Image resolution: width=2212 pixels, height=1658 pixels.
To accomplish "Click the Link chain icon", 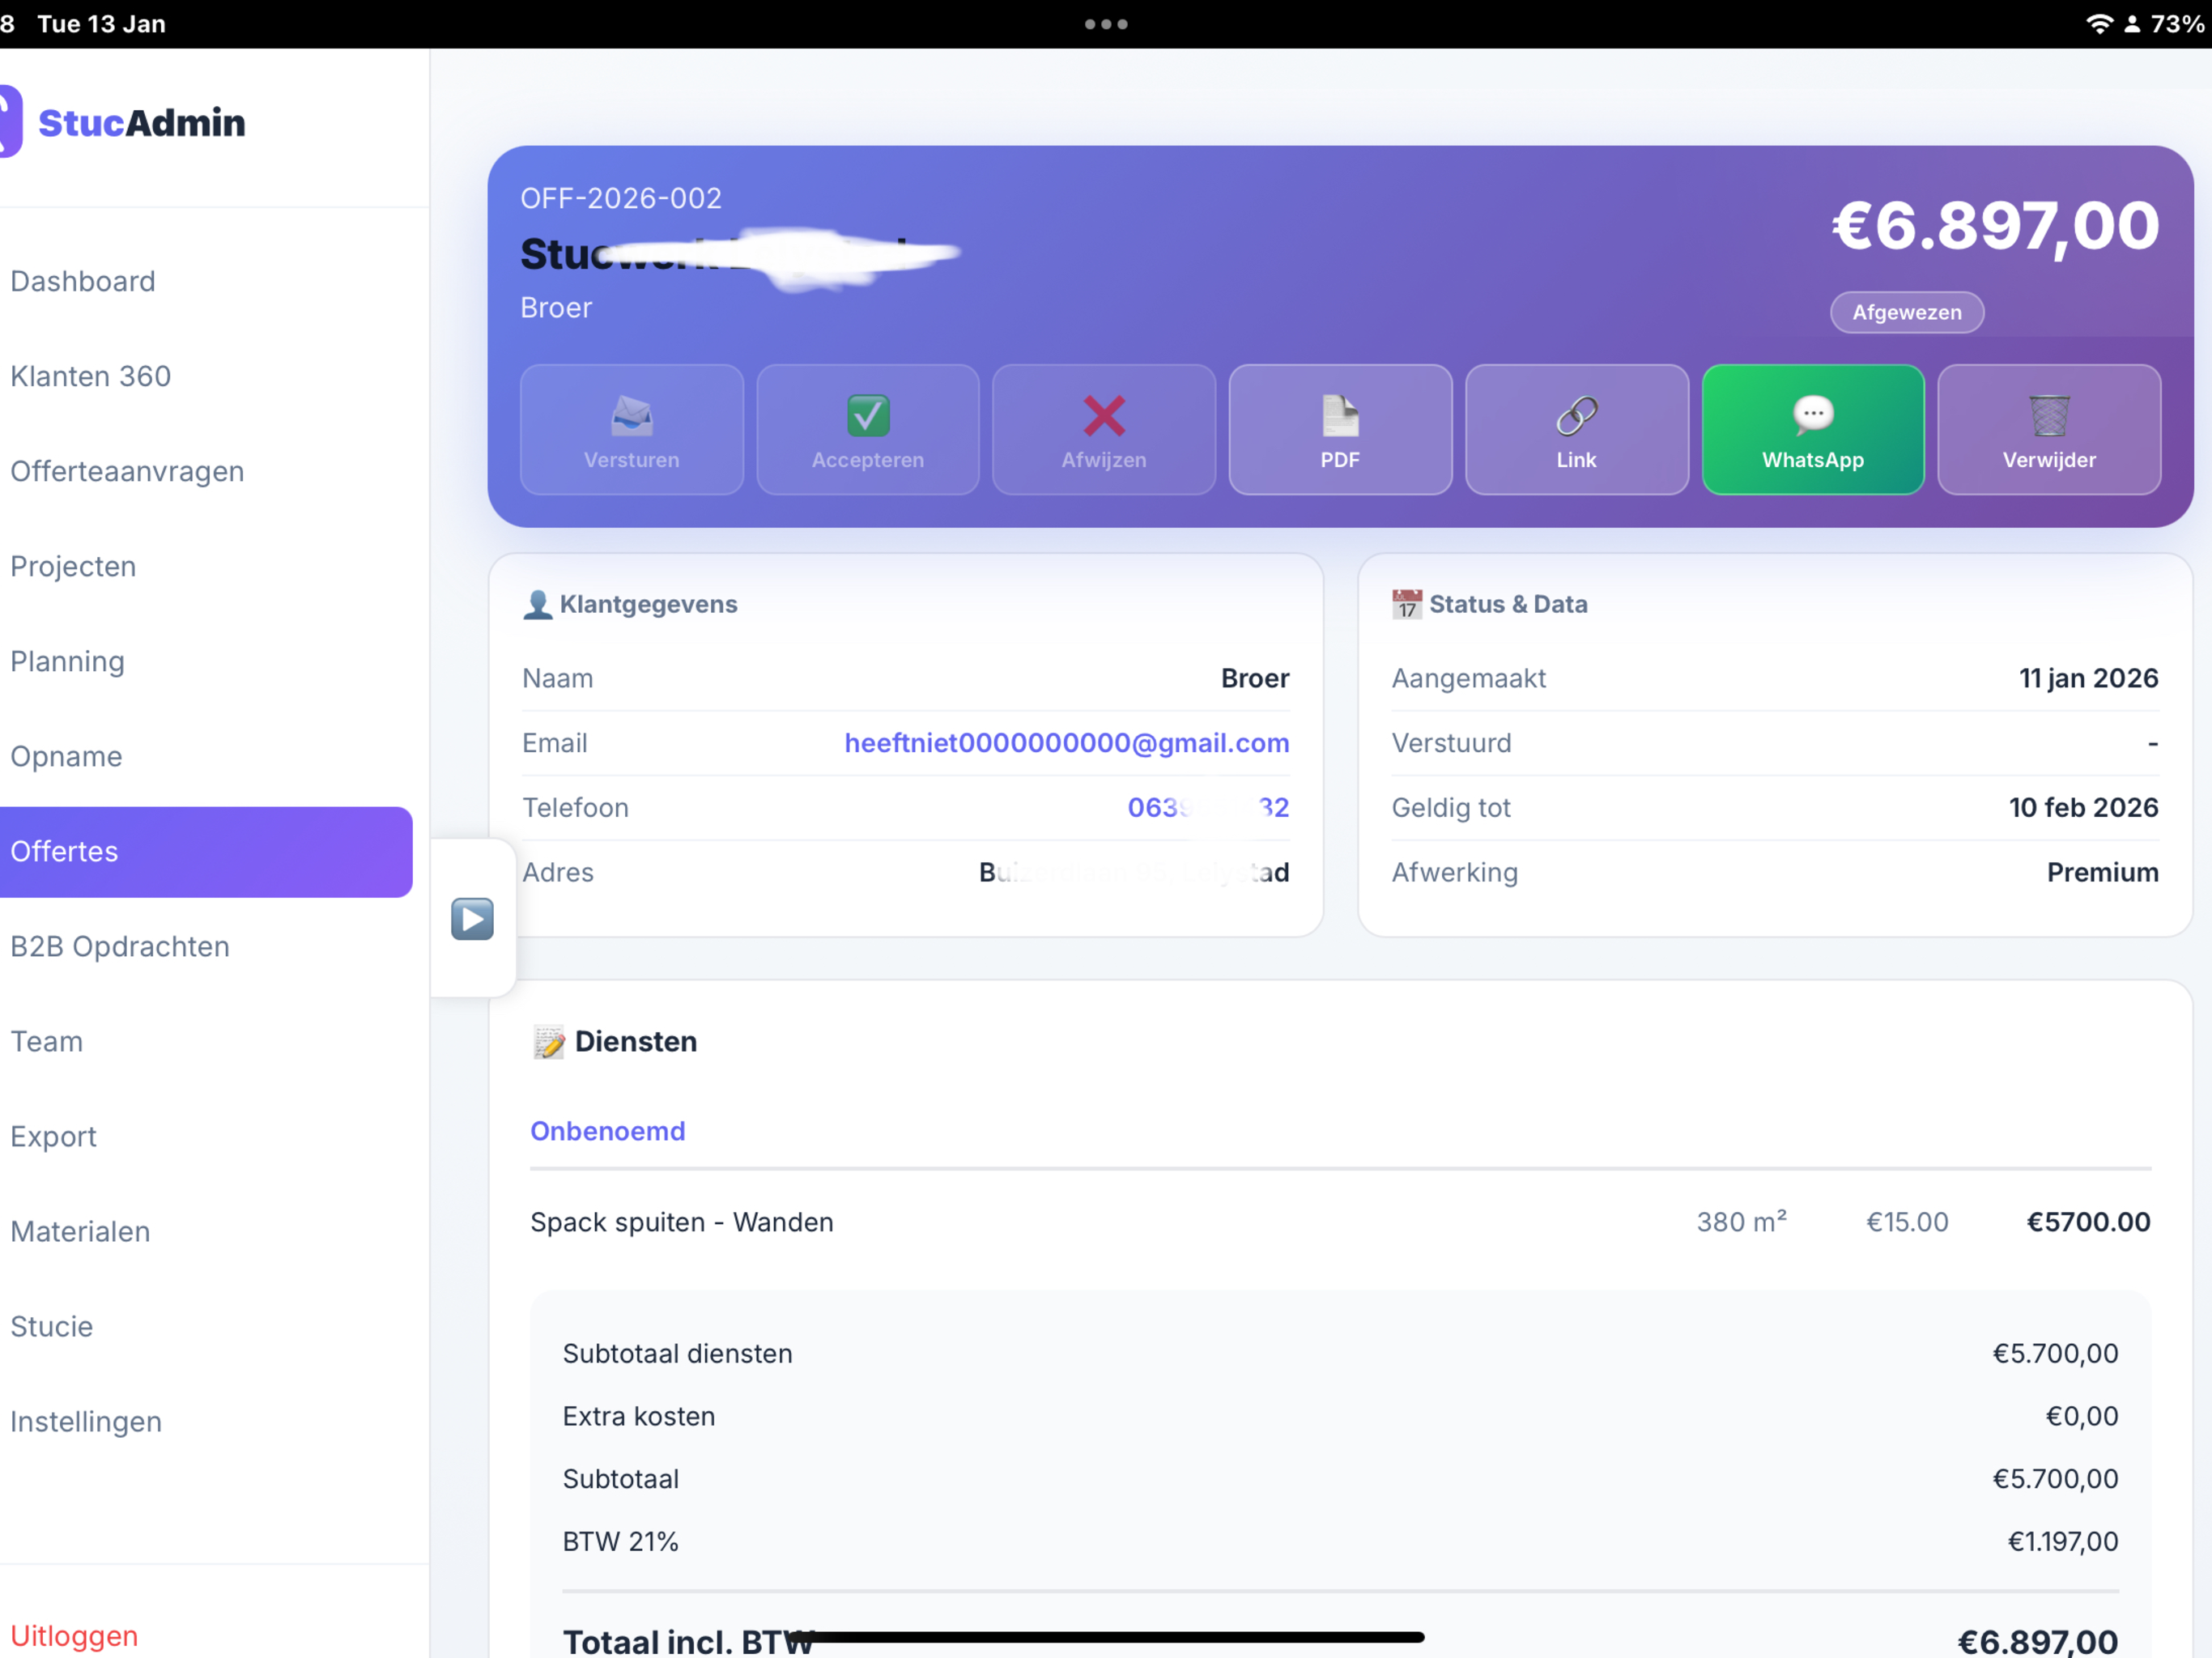I will (1576, 416).
